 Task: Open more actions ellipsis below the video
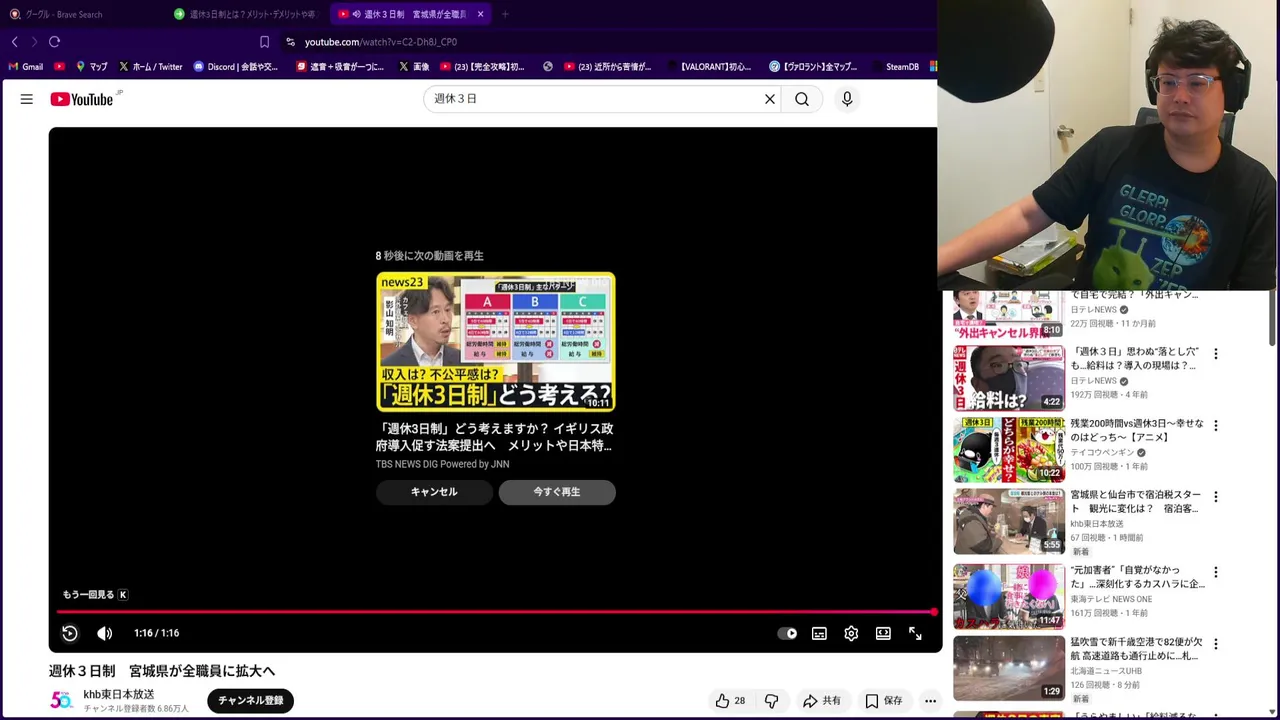pos(930,701)
